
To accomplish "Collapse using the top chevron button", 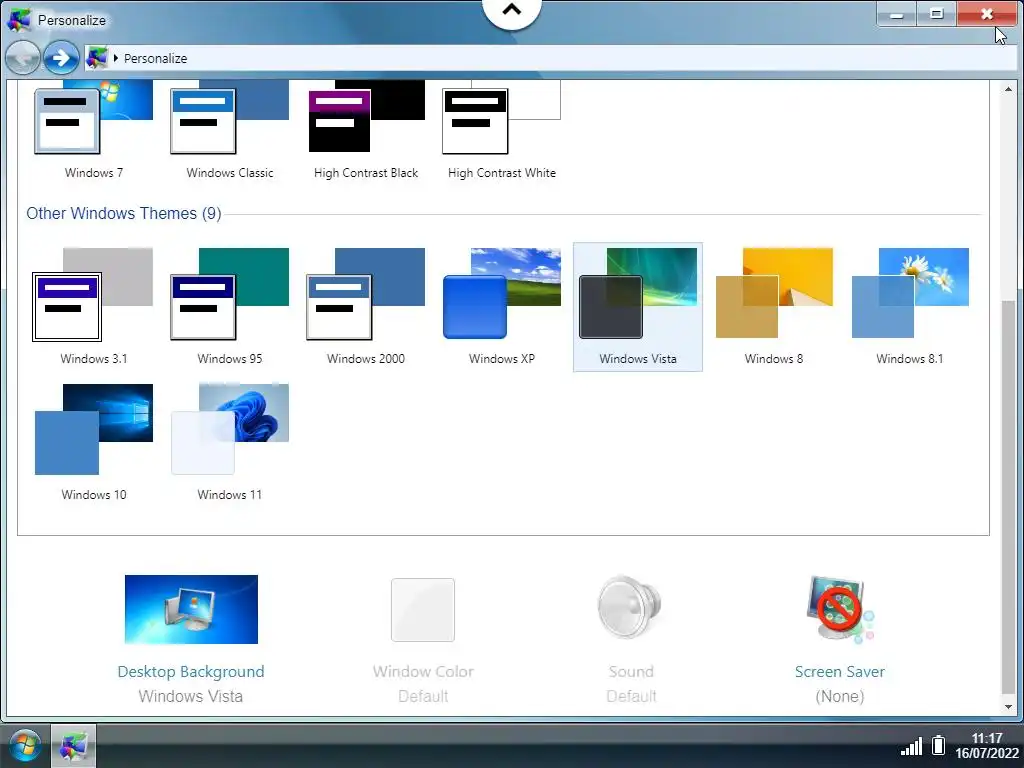I will click(512, 11).
